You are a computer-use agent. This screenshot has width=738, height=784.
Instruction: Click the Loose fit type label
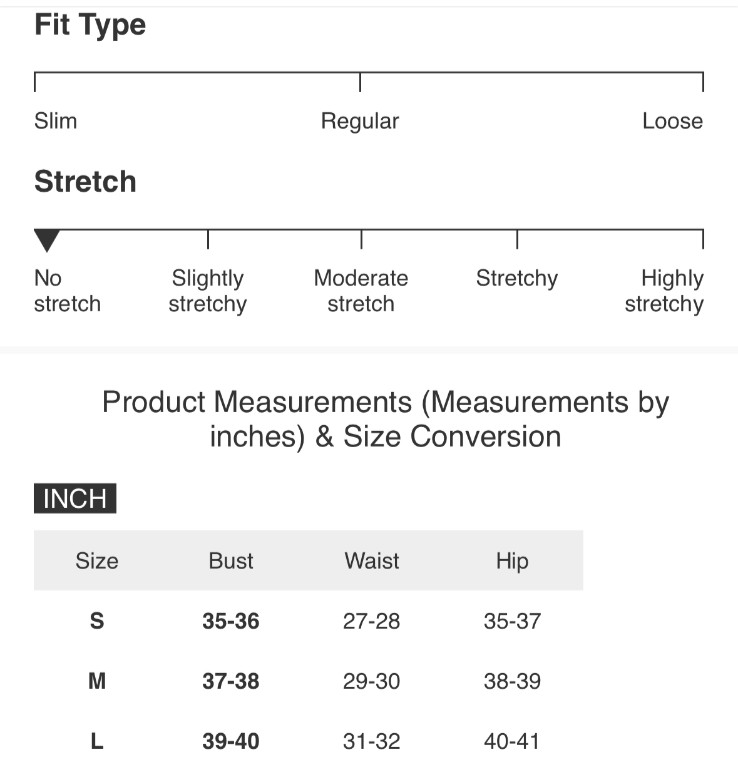point(672,121)
